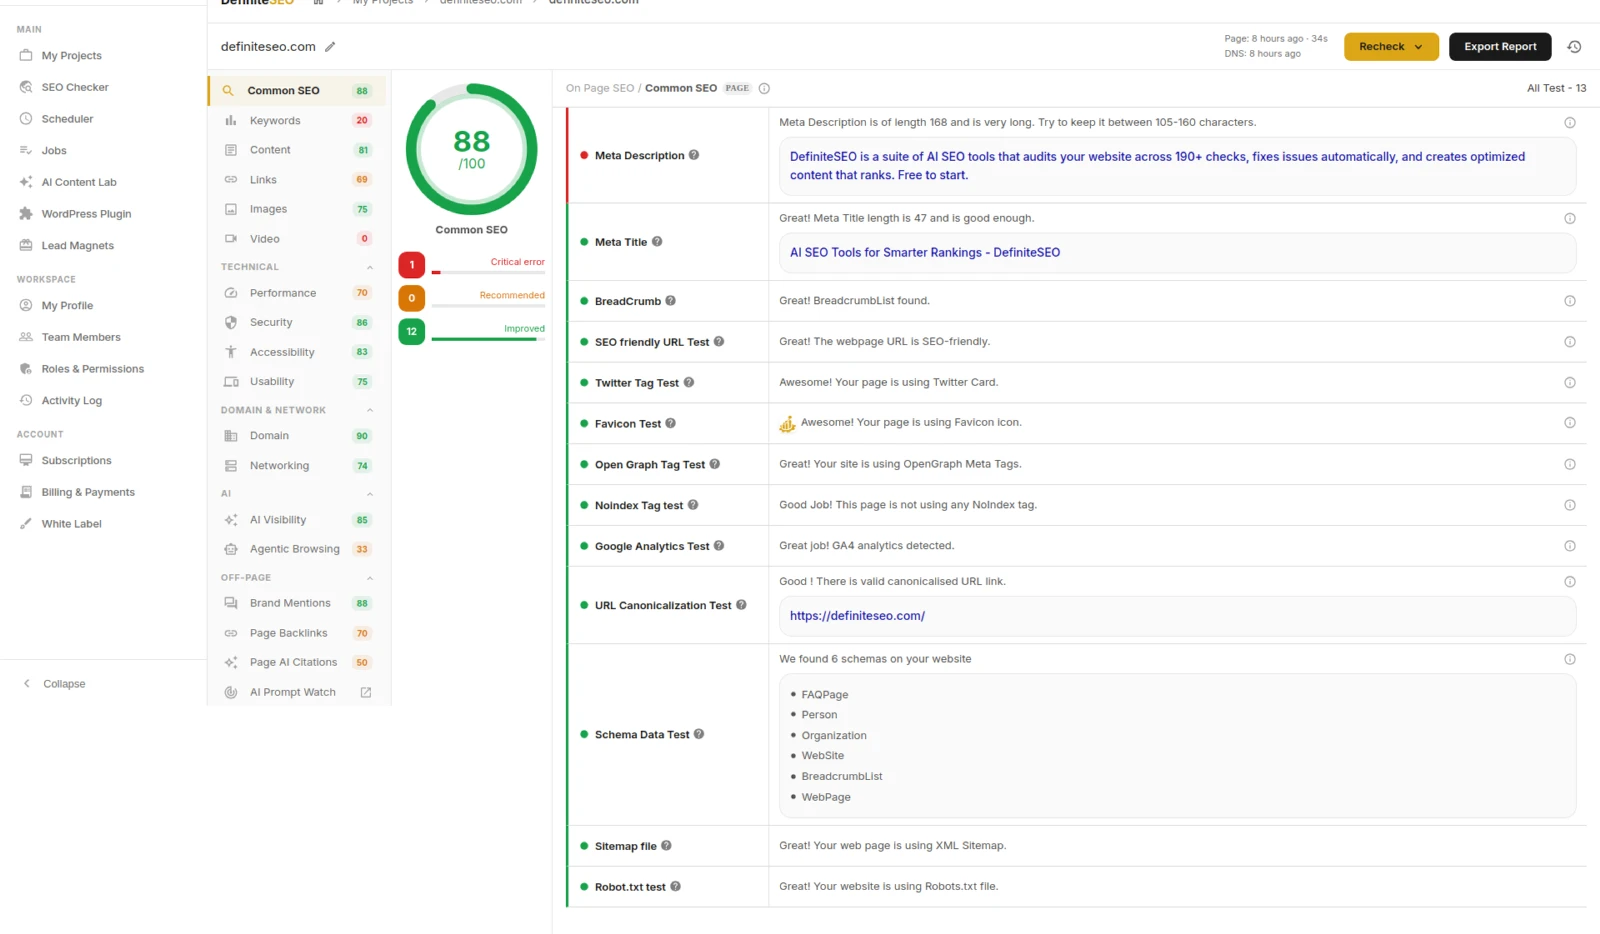Collapse the DOMAIN & NETWORK section
1600x934 pixels.
[370, 410]
